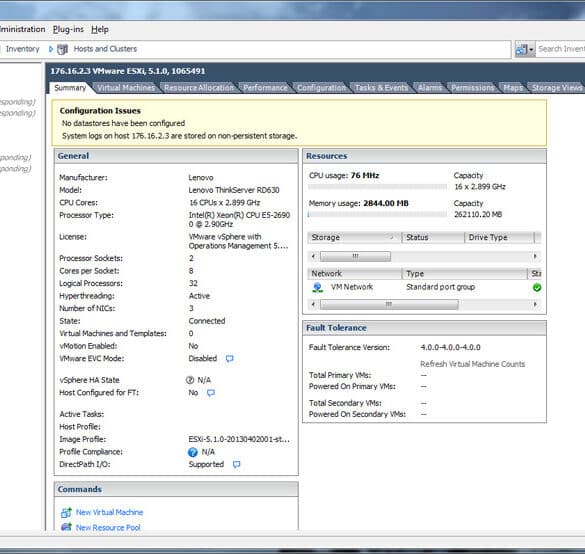The image size is (585, 554).
Task: Click the New Virtual Machine icon
Action: pos(66,513)
